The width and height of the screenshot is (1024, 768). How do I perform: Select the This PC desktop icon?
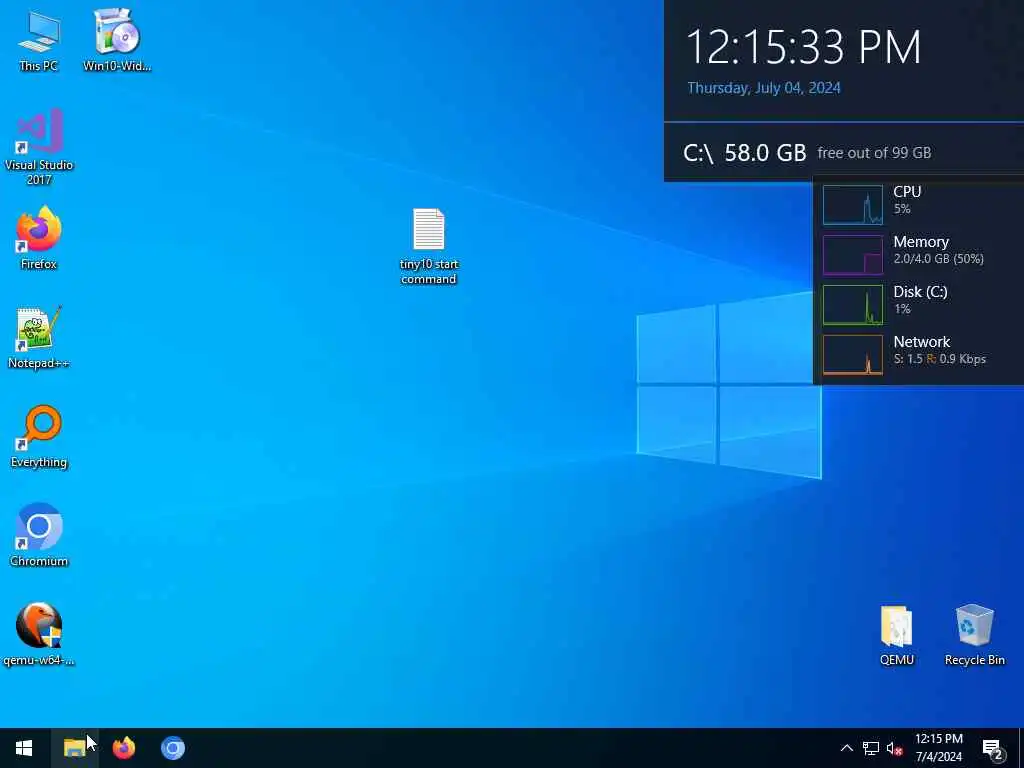(x=39, y=40)
